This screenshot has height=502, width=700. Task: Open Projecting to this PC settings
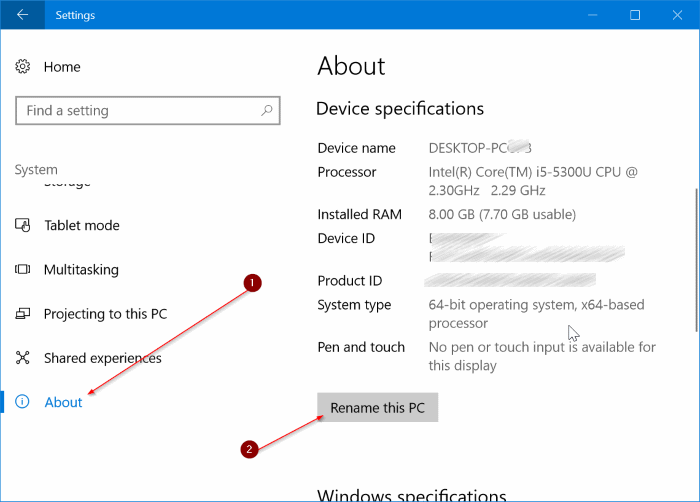[105, 314]
